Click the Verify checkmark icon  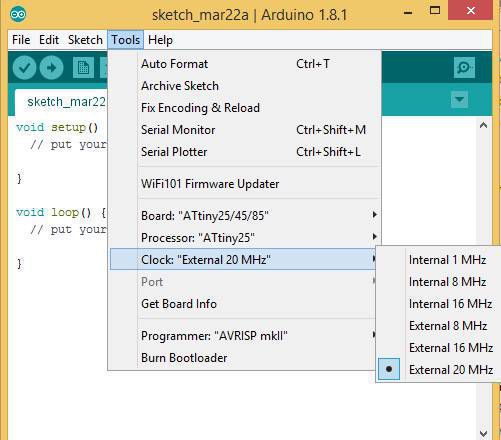coord(24,68)
